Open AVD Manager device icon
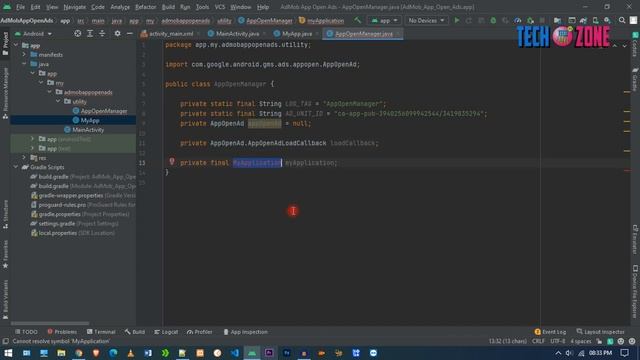The height and width of the screenshot is (360, 640). [x=596, y=20]
